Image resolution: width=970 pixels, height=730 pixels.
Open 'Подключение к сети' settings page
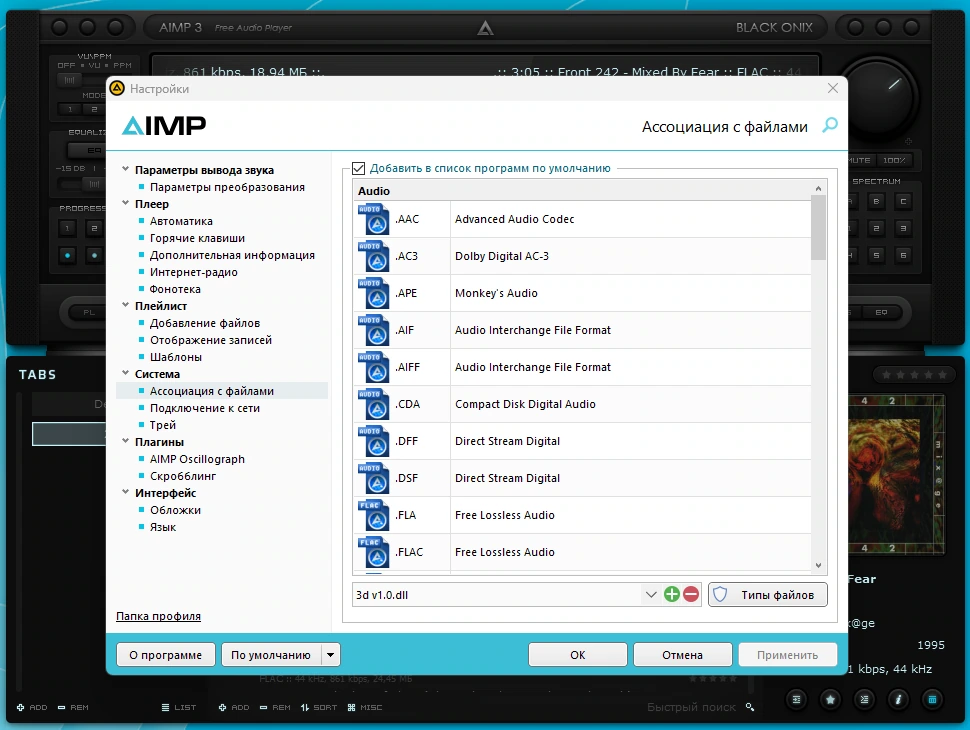click(204, 408)
